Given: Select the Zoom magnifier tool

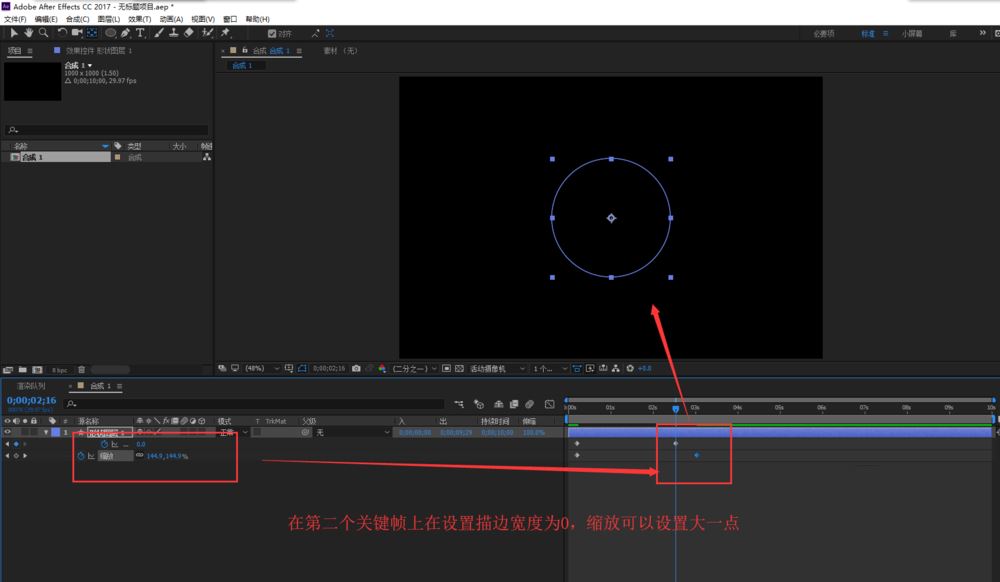Looking at the screenshot, I should [43, 33].
